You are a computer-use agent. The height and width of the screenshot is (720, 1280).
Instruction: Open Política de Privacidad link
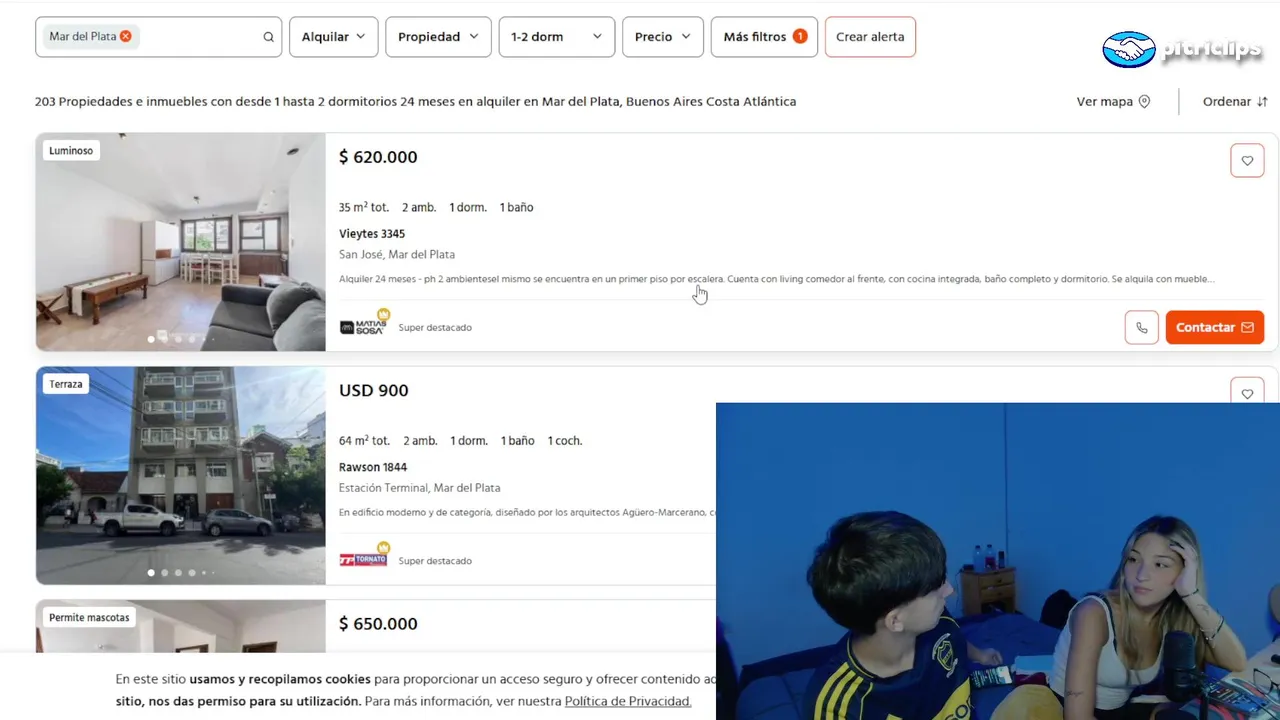click(628, 701)
